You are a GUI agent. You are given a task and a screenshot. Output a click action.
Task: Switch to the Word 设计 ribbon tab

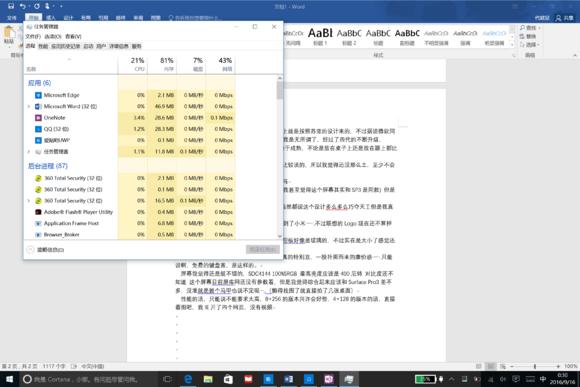pos(68,18)
